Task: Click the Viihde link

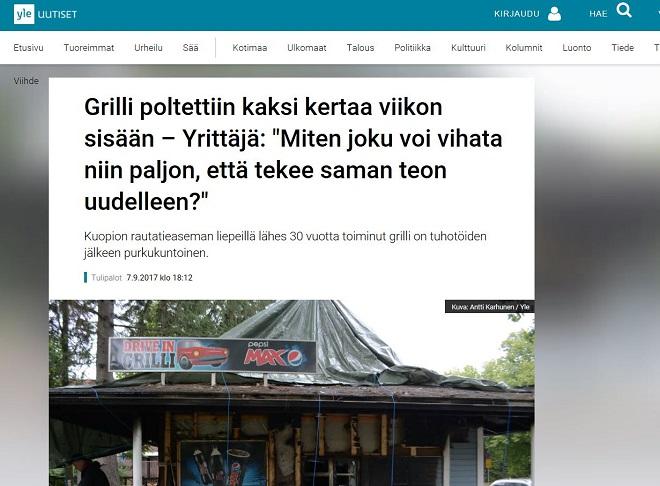Action: (x=26, y=81)
